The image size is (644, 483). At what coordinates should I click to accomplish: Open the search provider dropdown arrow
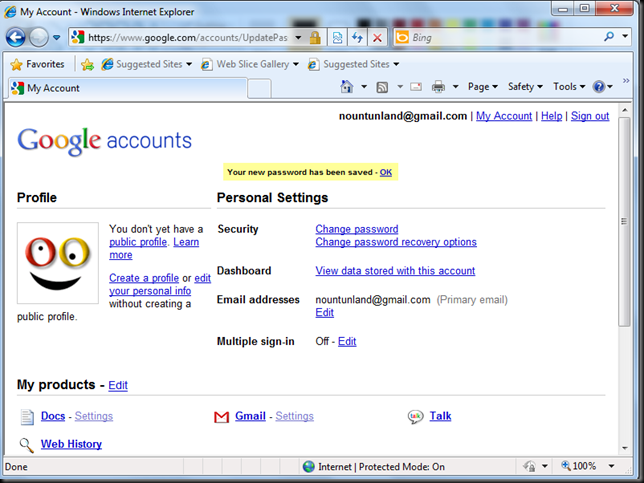click(x=625, y=37)
